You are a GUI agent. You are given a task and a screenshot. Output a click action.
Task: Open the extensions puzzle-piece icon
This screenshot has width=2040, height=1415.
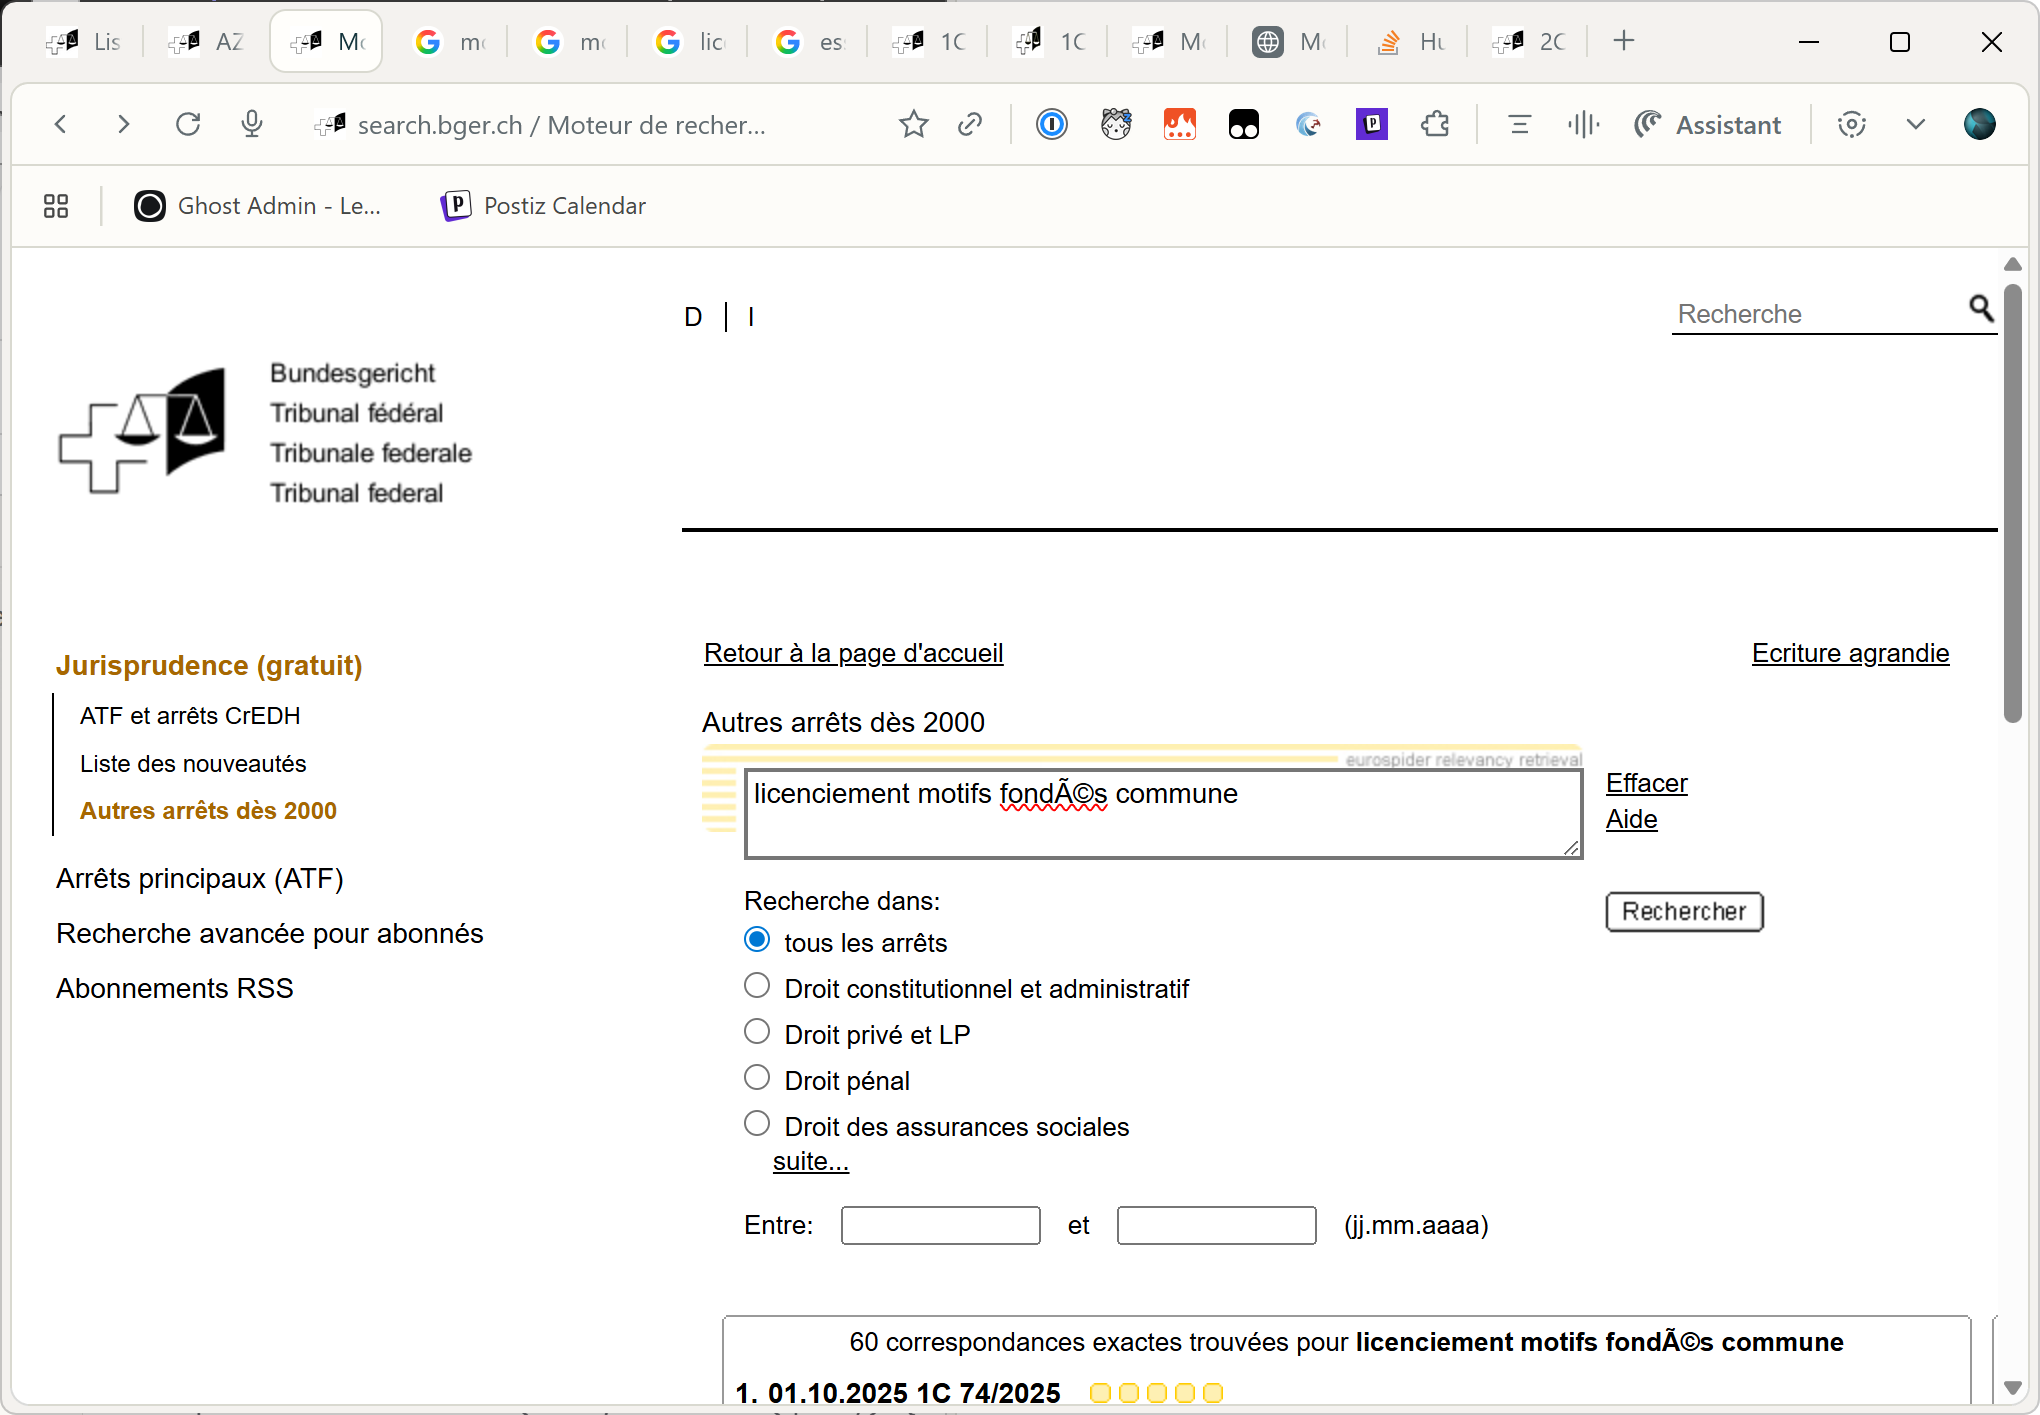(x=1435, y=125)
